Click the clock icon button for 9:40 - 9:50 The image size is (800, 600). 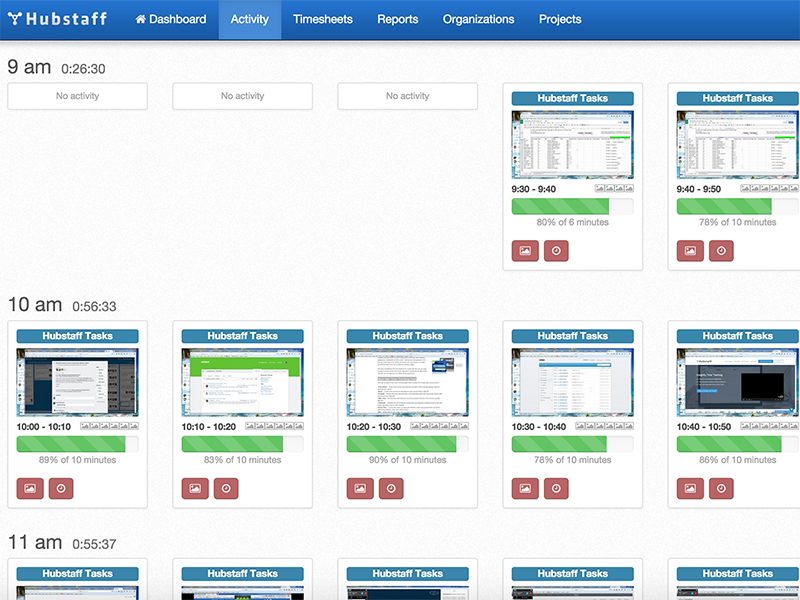click(721, 251)
